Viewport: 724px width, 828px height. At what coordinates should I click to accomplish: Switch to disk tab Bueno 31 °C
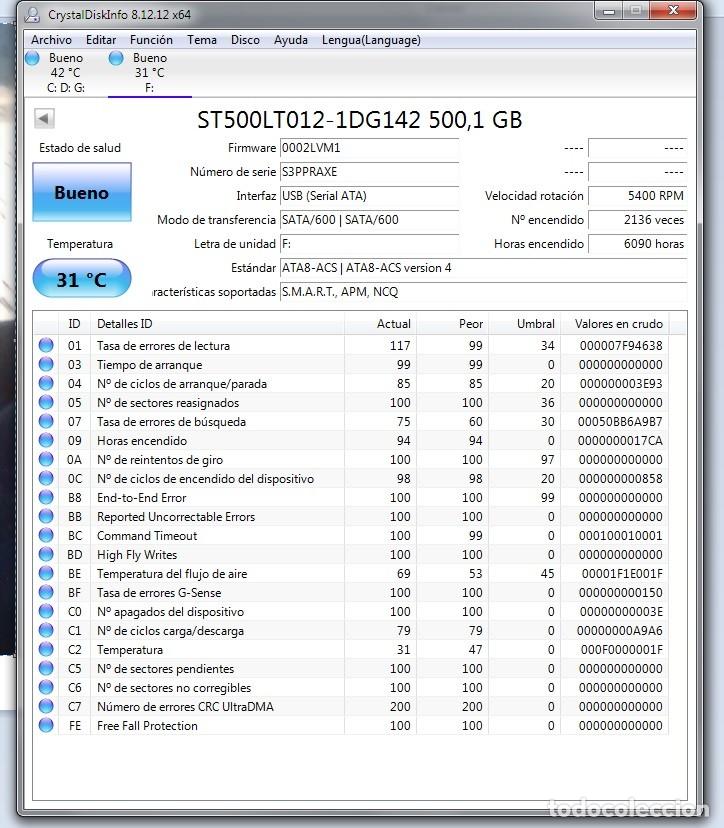pyautogui.click(x=149, y=73)
